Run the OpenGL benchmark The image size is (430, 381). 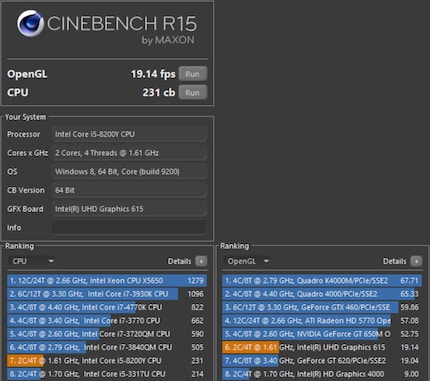193,74
